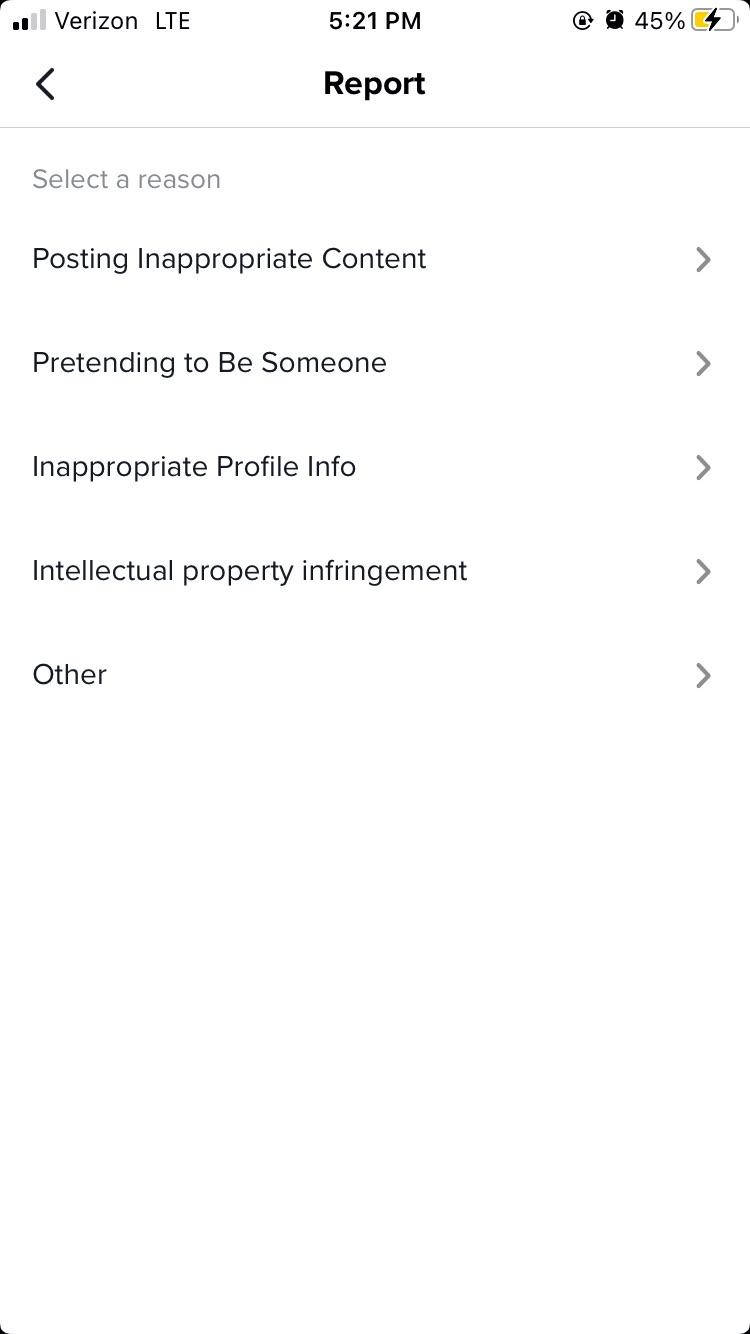The height and width of the screenshot is (1334, 750).
Task: Tap the alarm clock status icon
Action: (x=615, y=21)
